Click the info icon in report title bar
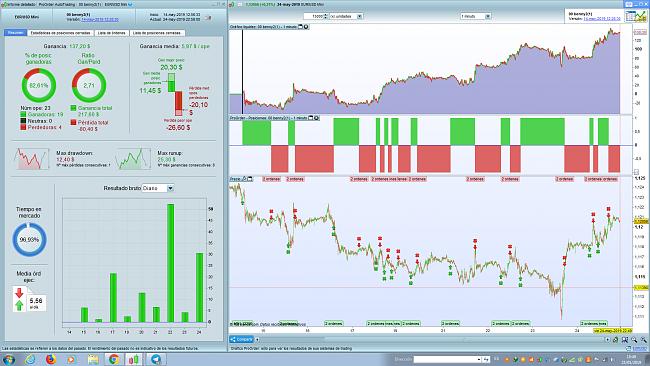The image size is (650, 366). pos(130,4)
